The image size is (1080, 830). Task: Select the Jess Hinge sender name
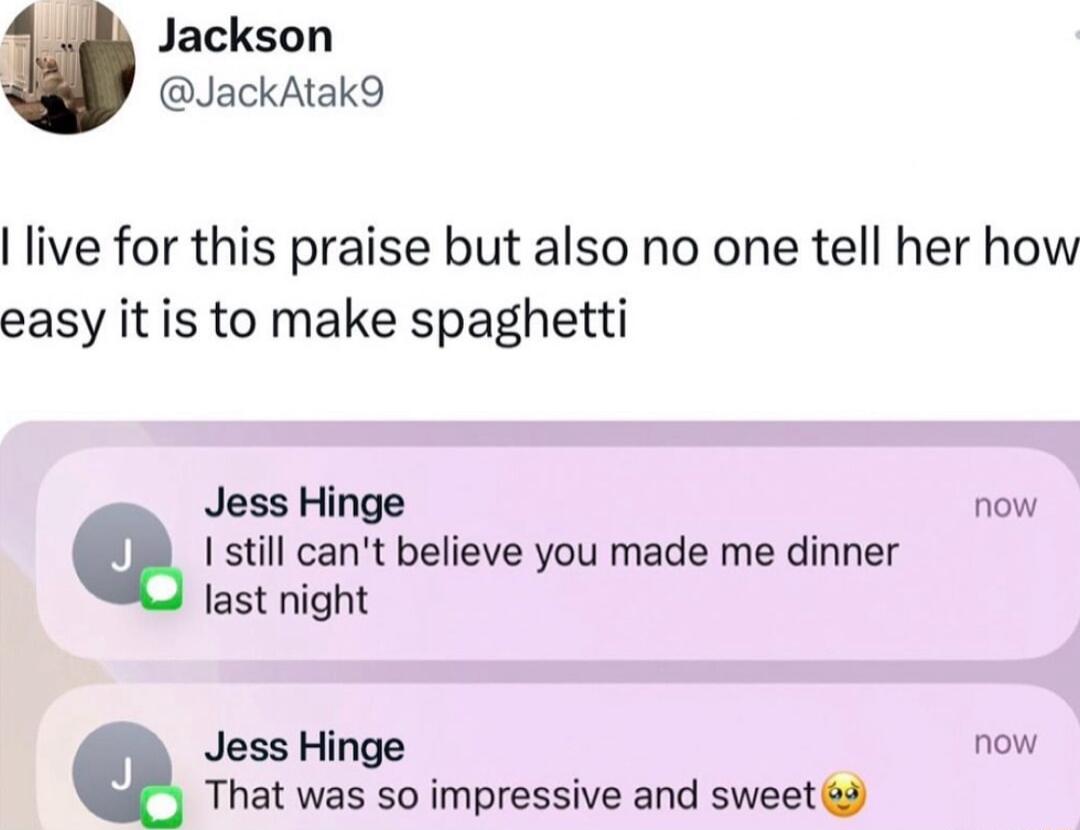[307, 503]
